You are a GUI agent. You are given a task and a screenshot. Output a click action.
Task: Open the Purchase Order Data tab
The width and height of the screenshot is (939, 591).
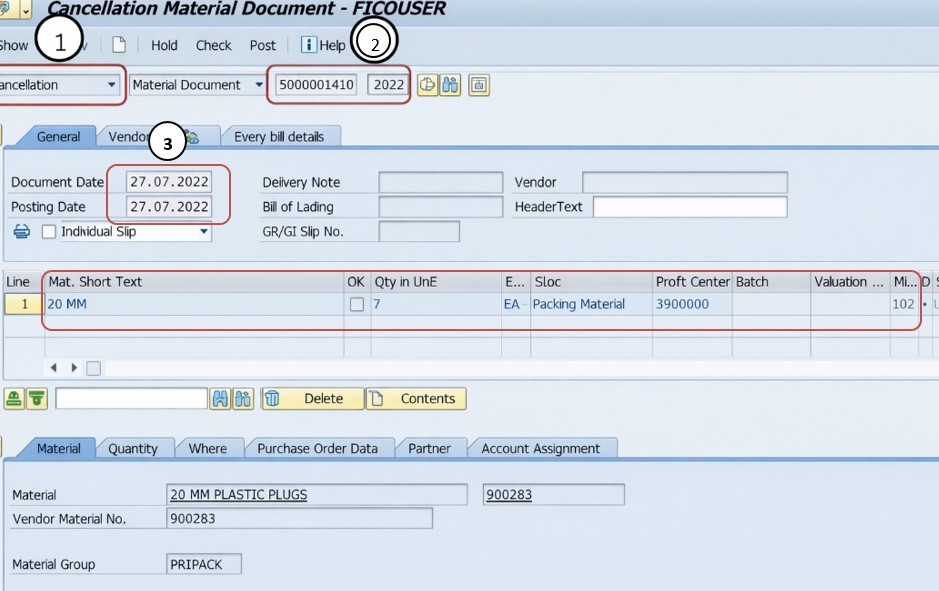(x=317, y=448)
